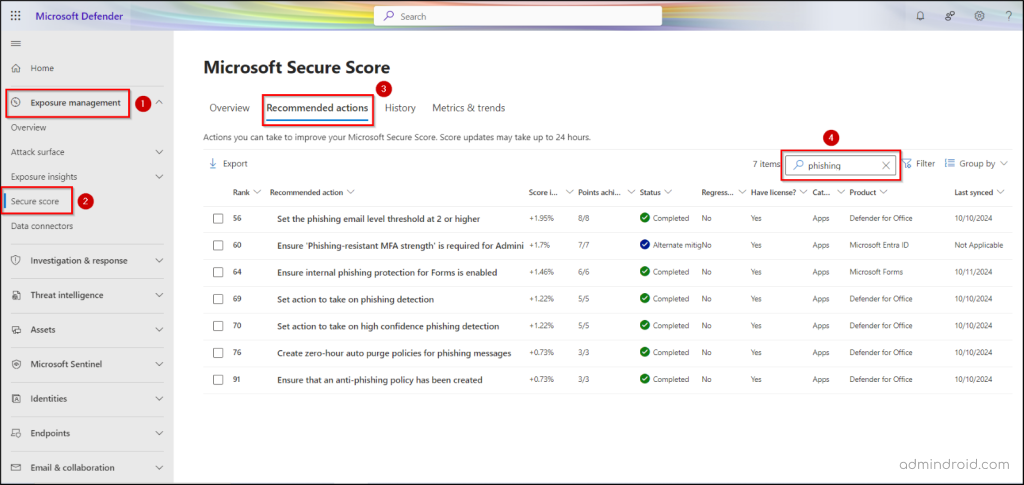The width and height of the screenshot is (1024, 485).
Task: Clear the phishing search with X
Action: (886, 166)
